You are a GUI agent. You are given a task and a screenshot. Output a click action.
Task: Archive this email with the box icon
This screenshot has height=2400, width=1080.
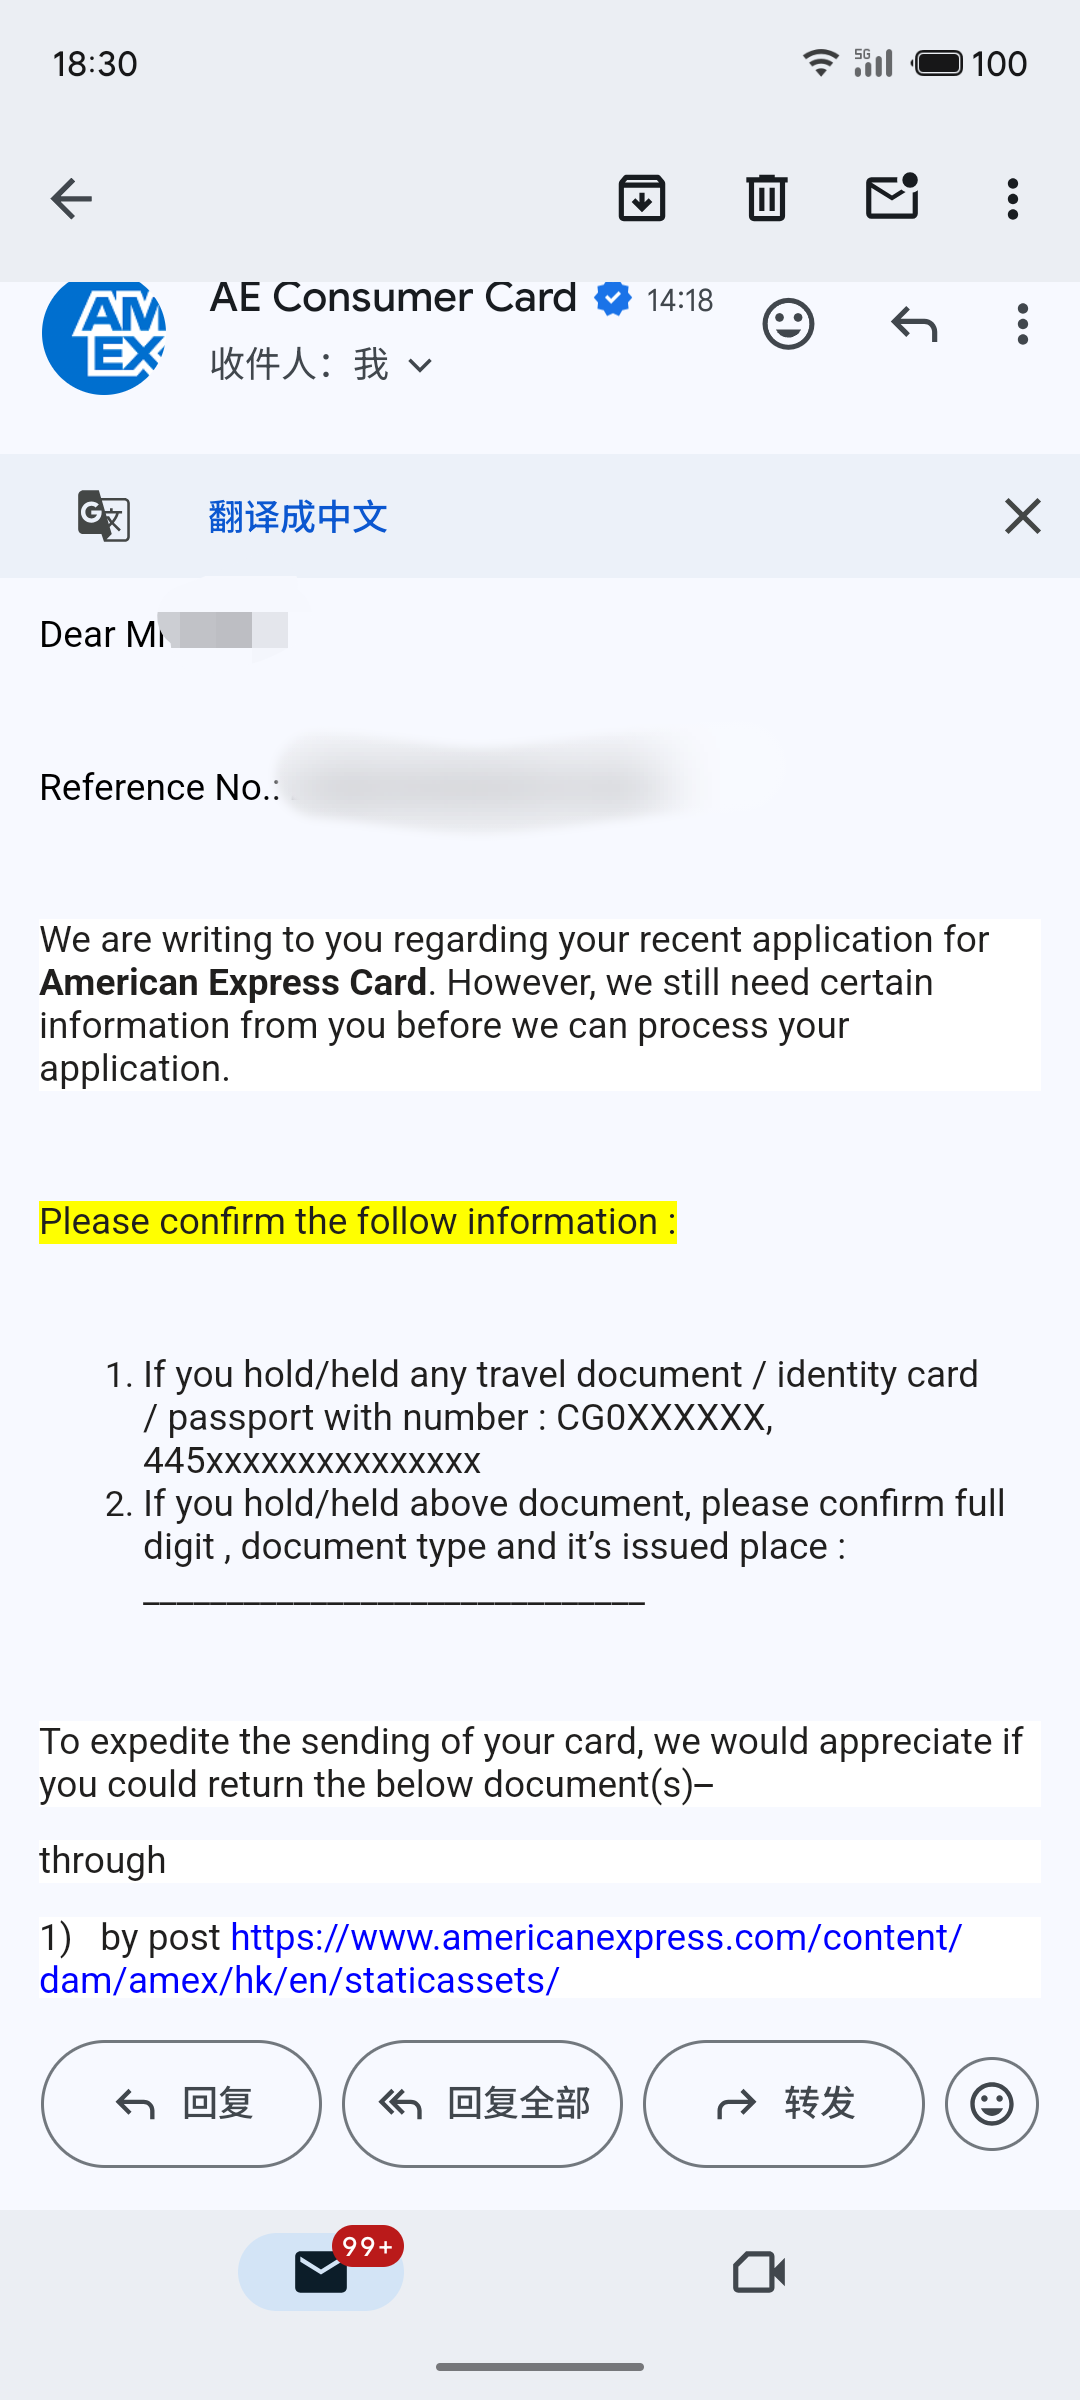[x=642, y=198]
